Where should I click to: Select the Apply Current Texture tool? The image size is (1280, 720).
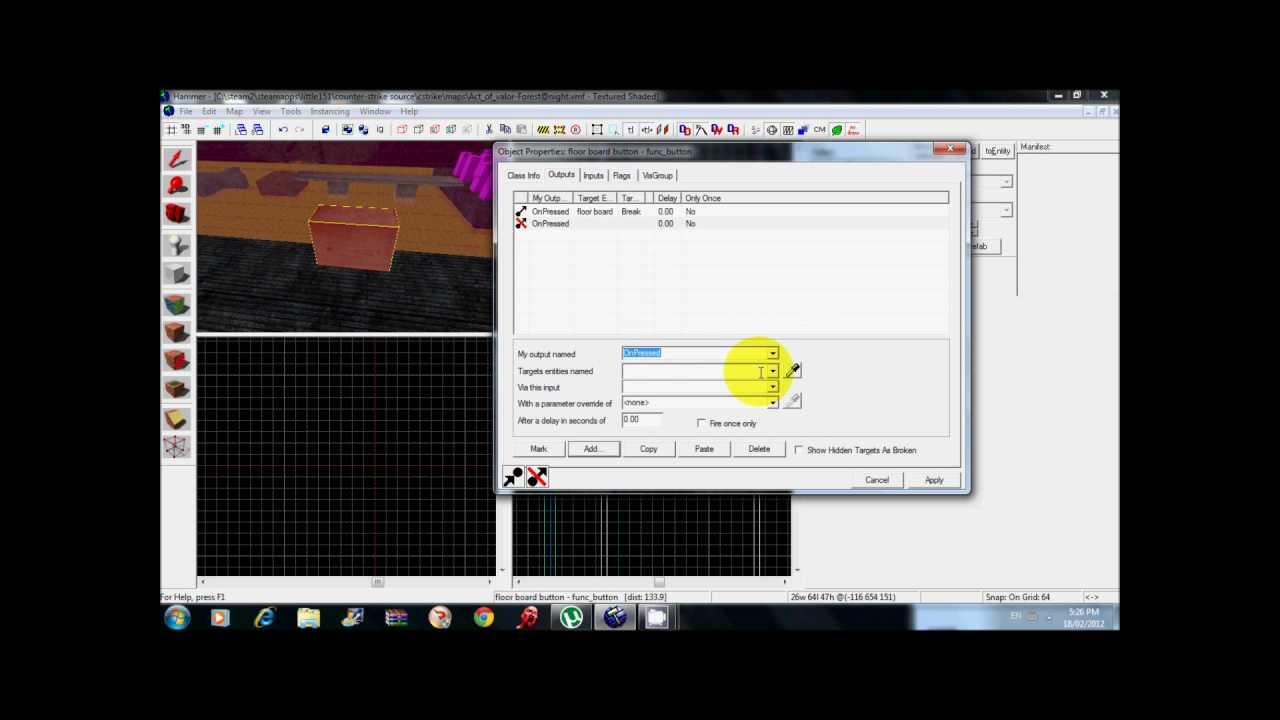177,332
